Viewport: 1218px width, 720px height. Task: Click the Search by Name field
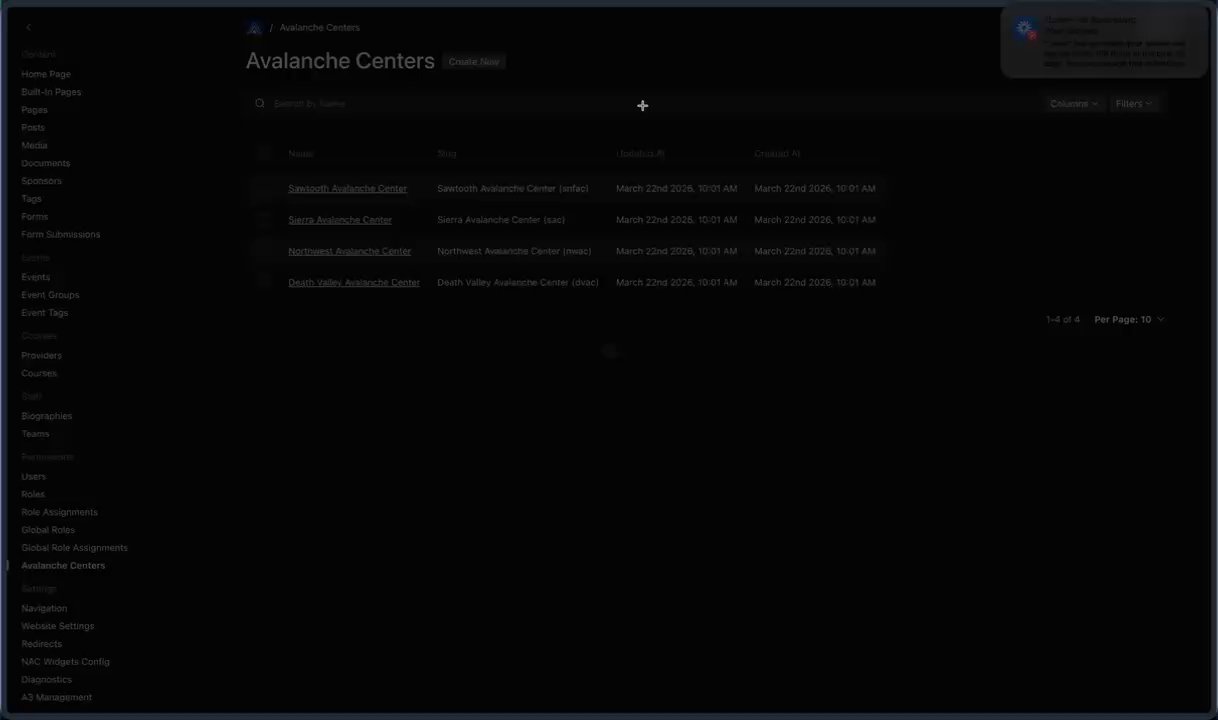(640, 103)
